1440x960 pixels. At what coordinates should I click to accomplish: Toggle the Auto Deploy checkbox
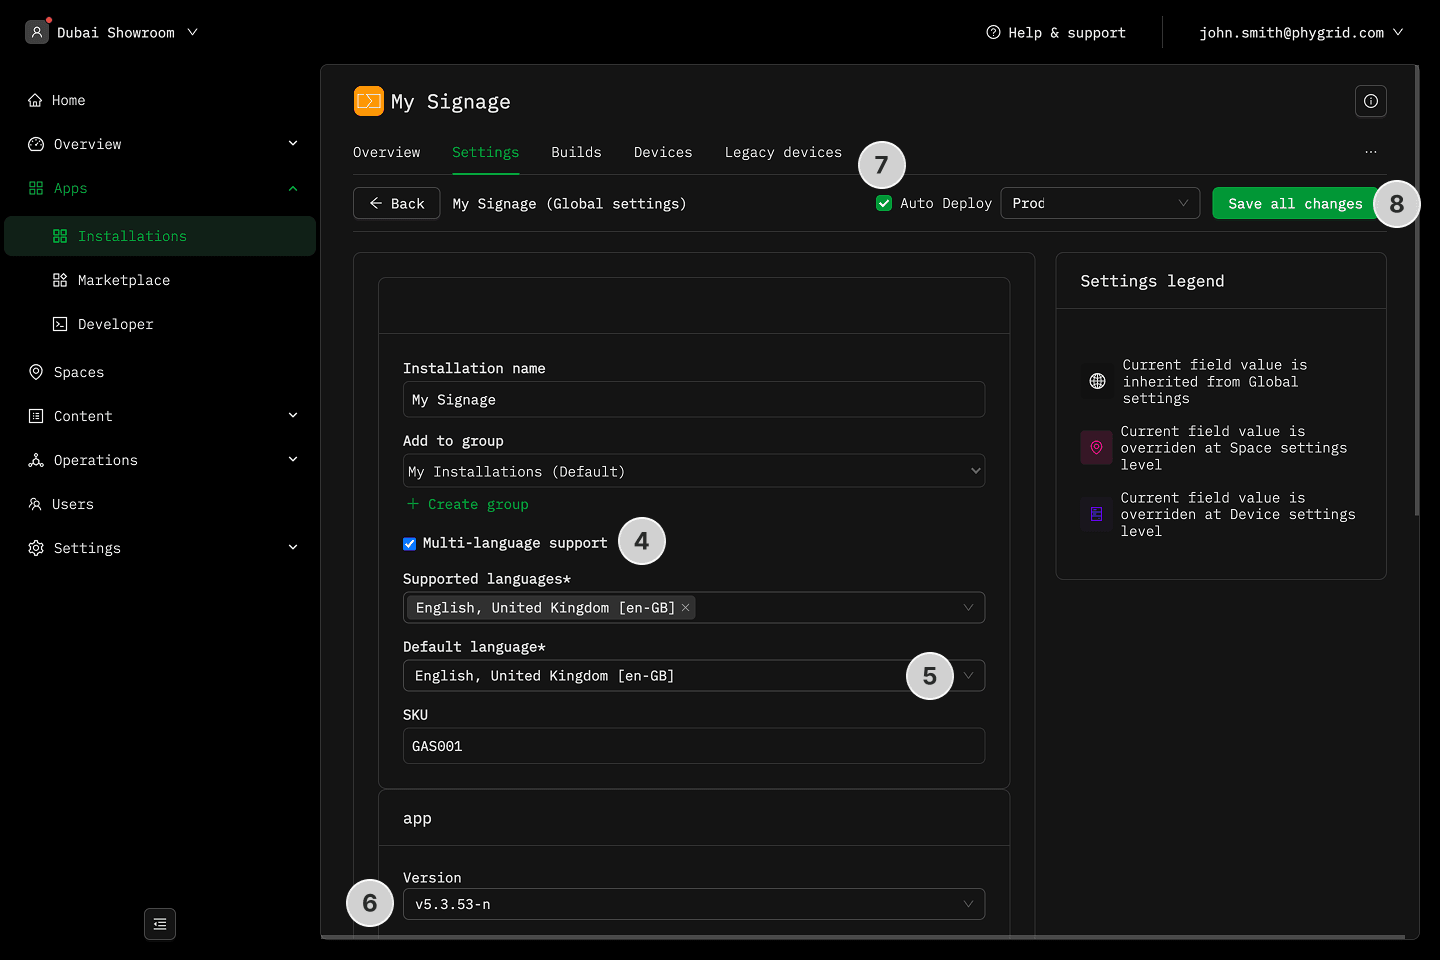pos(884,203)
